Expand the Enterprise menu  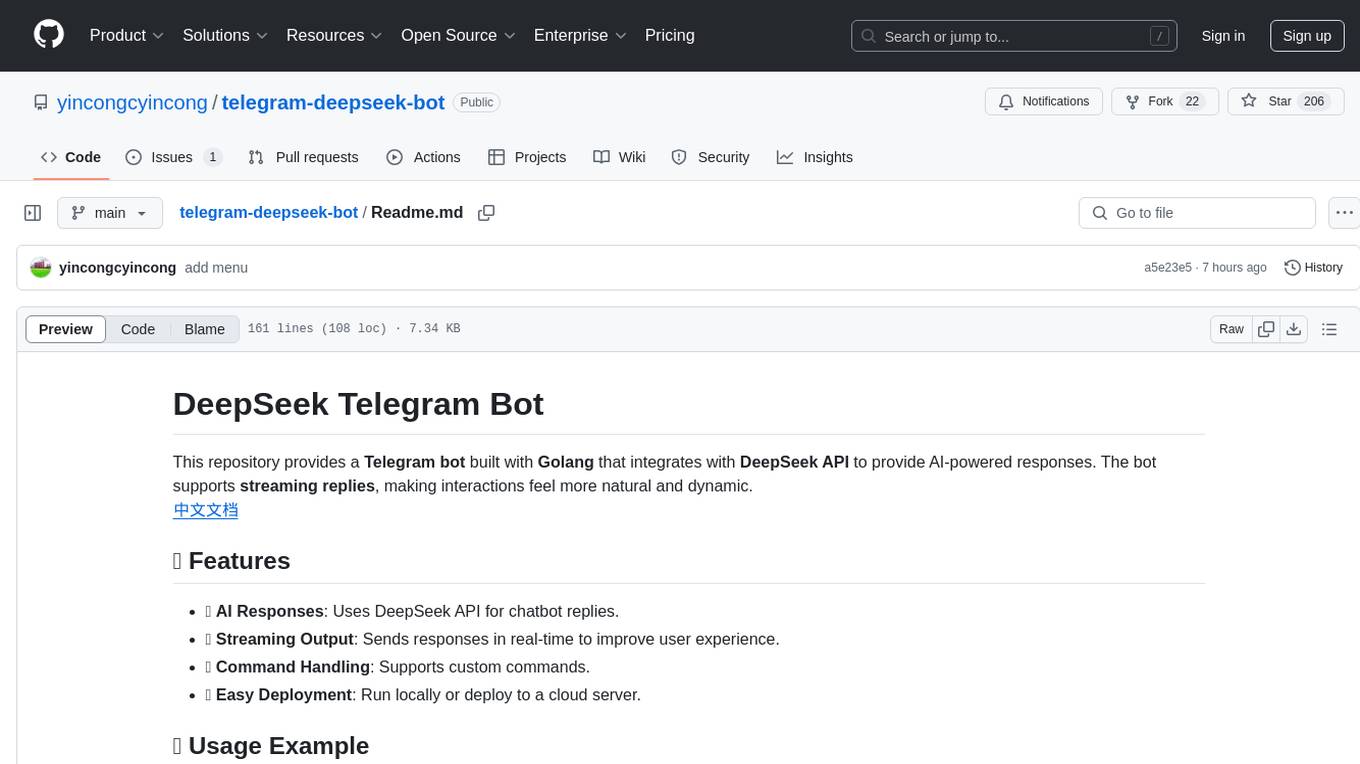coord(580,35)
